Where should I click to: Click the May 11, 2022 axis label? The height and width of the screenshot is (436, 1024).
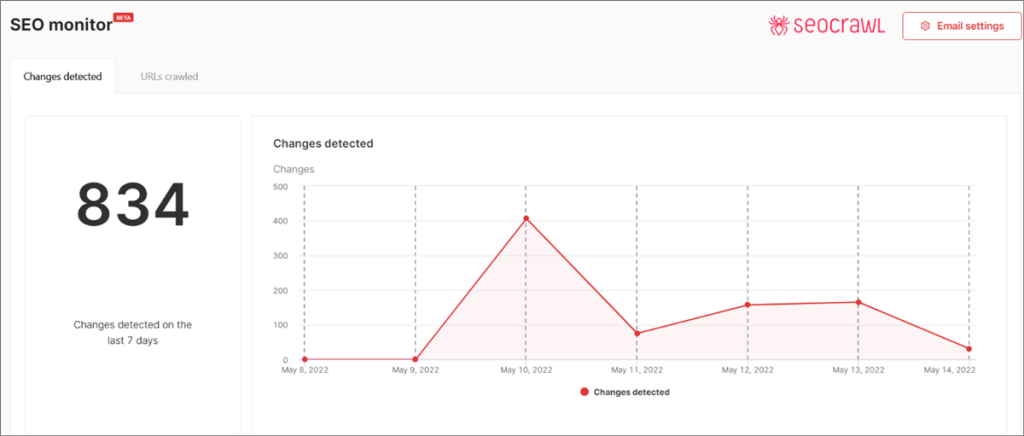click(637, 370)
